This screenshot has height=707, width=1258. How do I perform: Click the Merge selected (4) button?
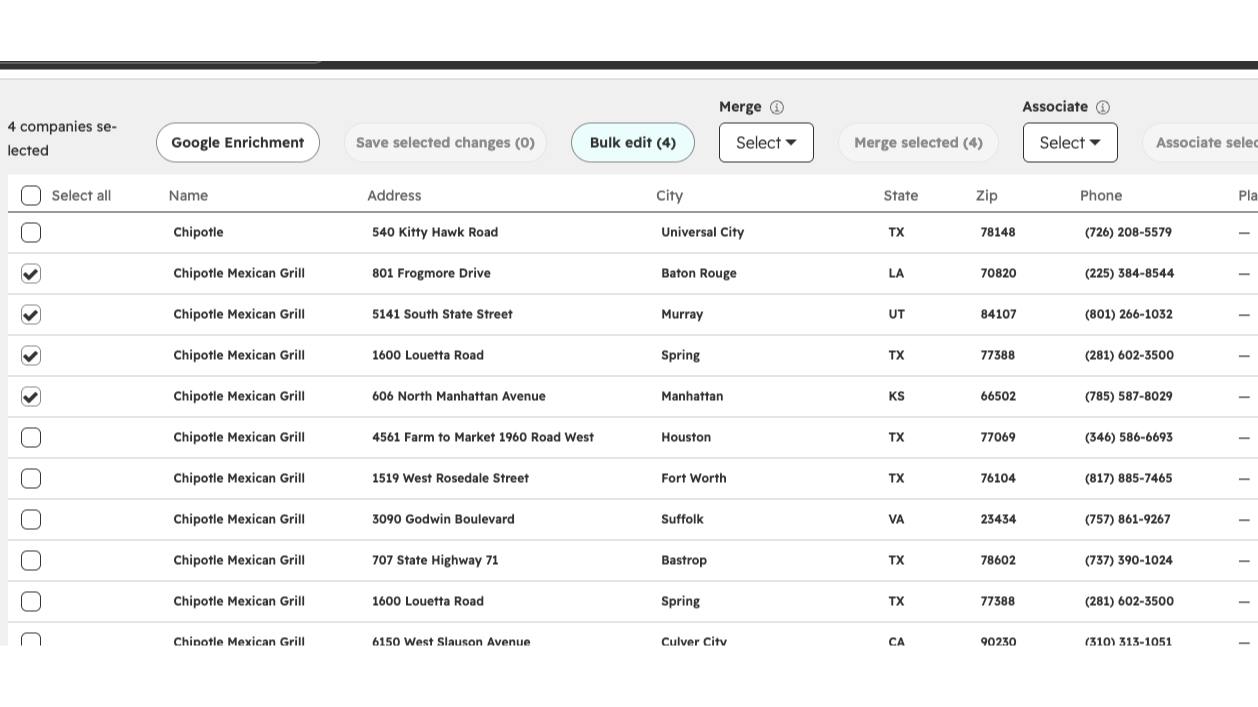pyautogui.click(x=918, y=142)
